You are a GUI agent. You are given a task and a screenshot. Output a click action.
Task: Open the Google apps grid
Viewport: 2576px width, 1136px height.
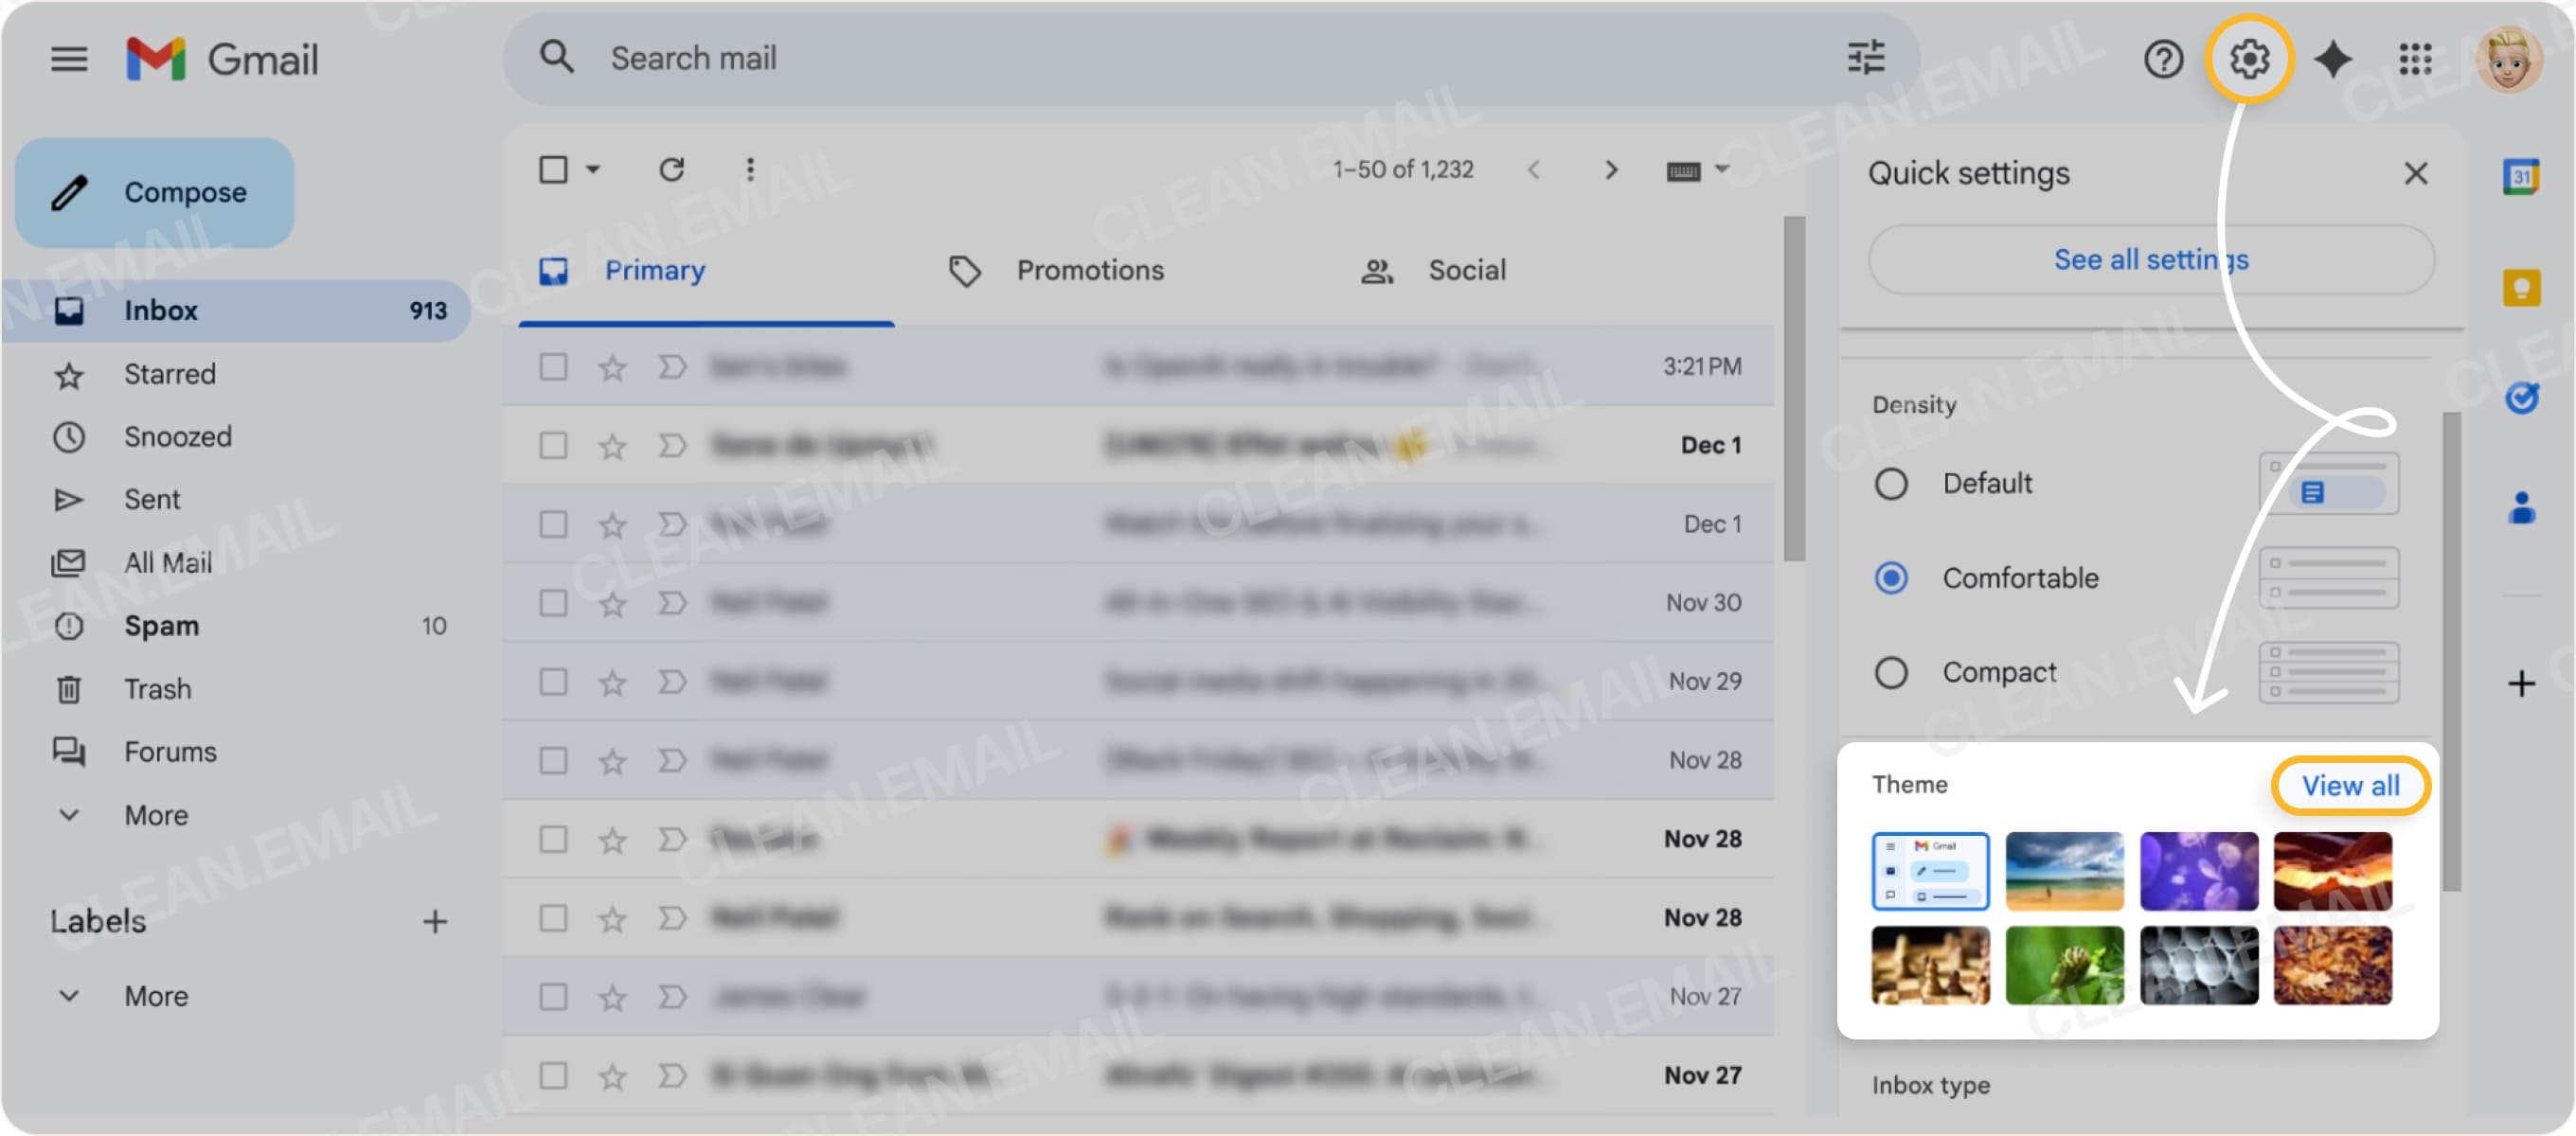point(2414,59)
